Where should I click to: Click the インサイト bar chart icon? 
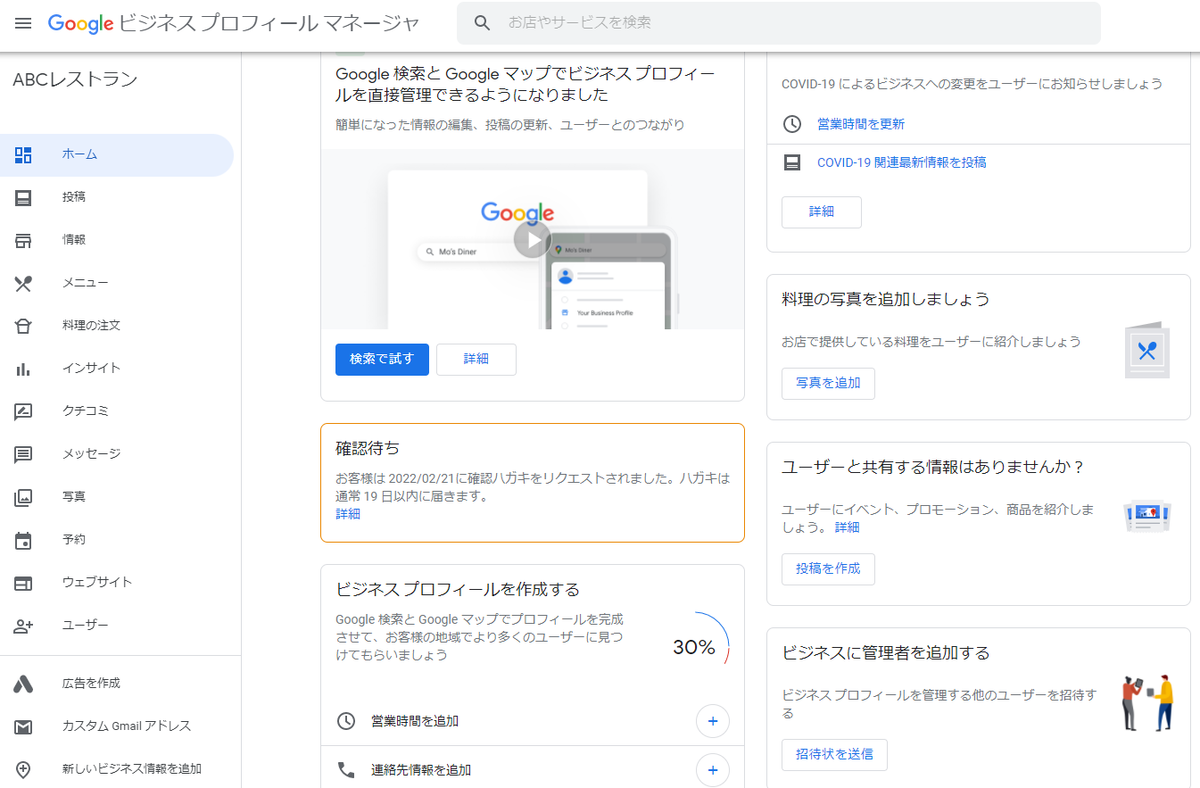point(23,369)
